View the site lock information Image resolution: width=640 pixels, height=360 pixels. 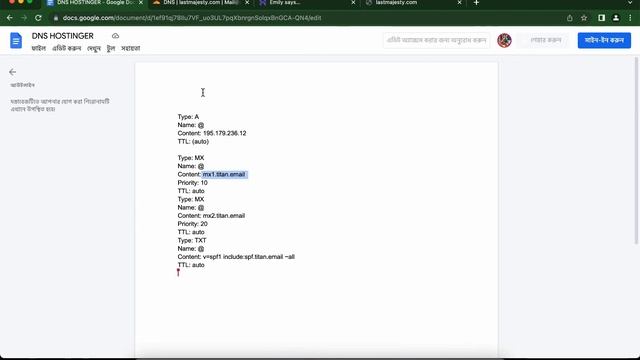coord(56,18)
